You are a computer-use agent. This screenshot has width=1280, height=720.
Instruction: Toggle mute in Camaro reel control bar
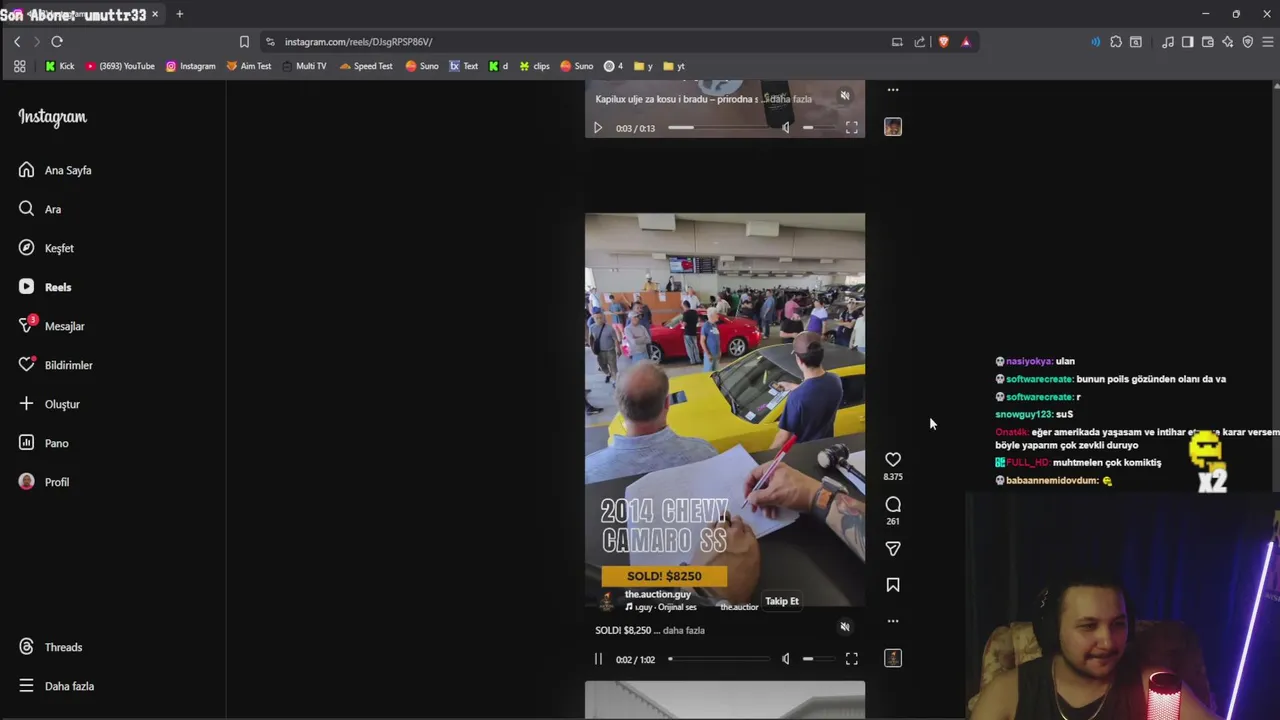click(x=786, y=659)
